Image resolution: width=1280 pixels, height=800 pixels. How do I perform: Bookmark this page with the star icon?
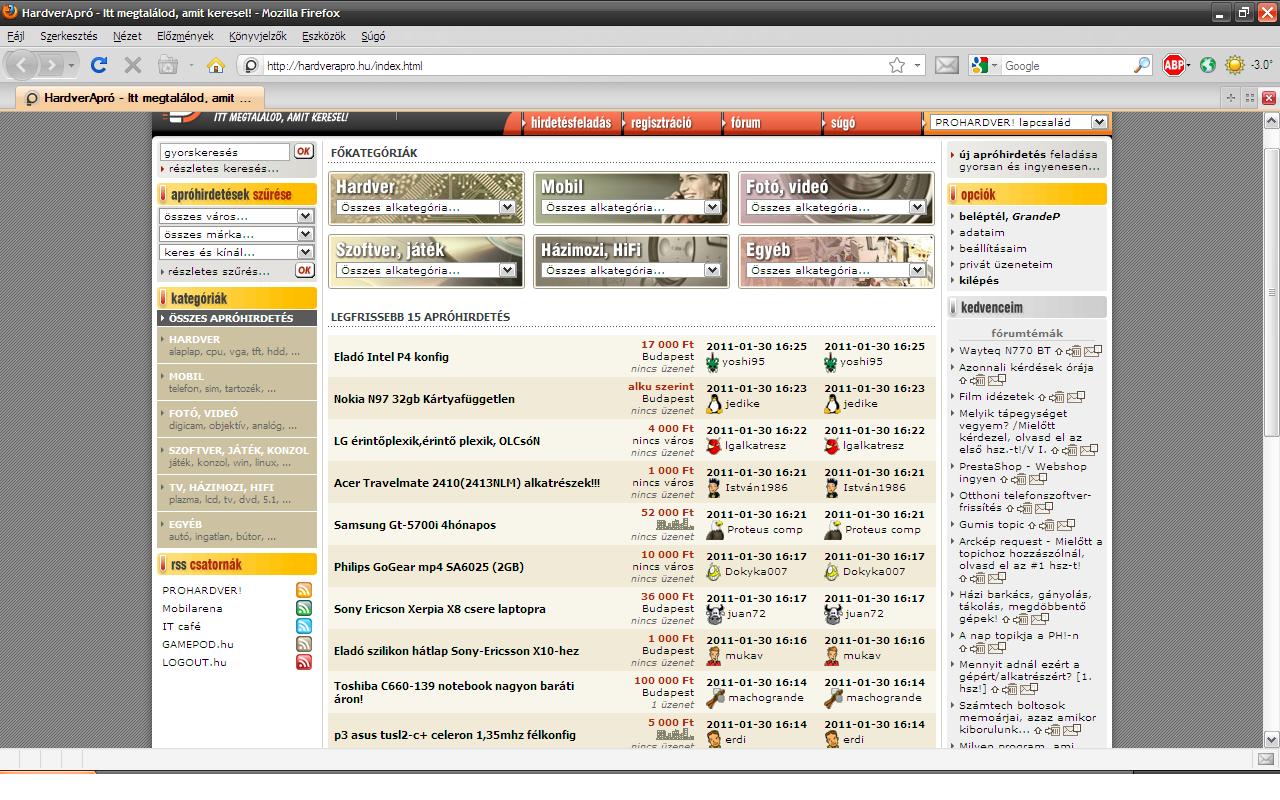pyautogui.click(x=897, y=65)
